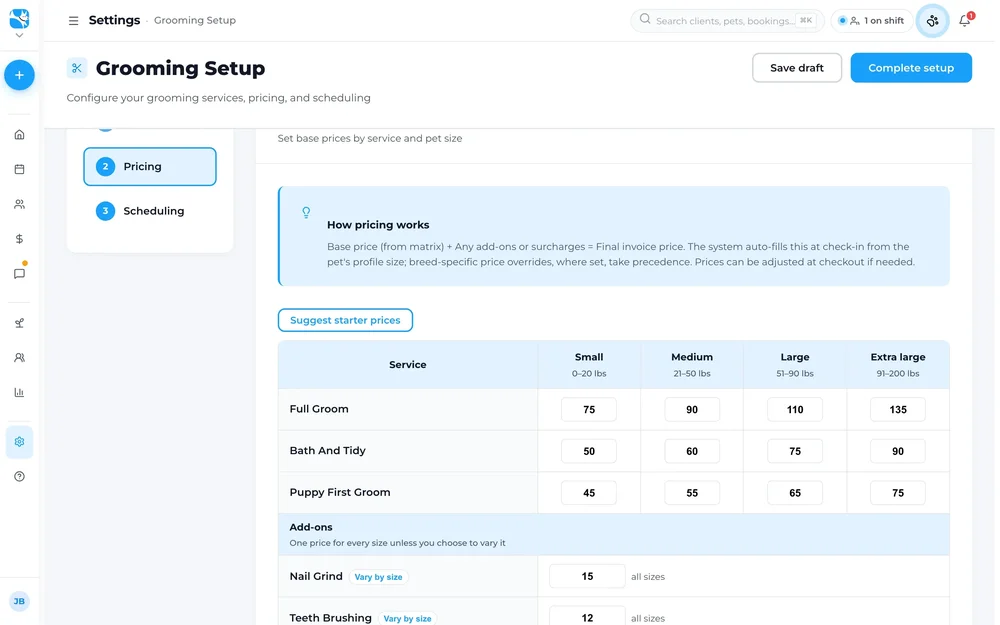The image size is (1000, 625).
Task: Open the Calendar icon in the sidebar
Action: 19,169
